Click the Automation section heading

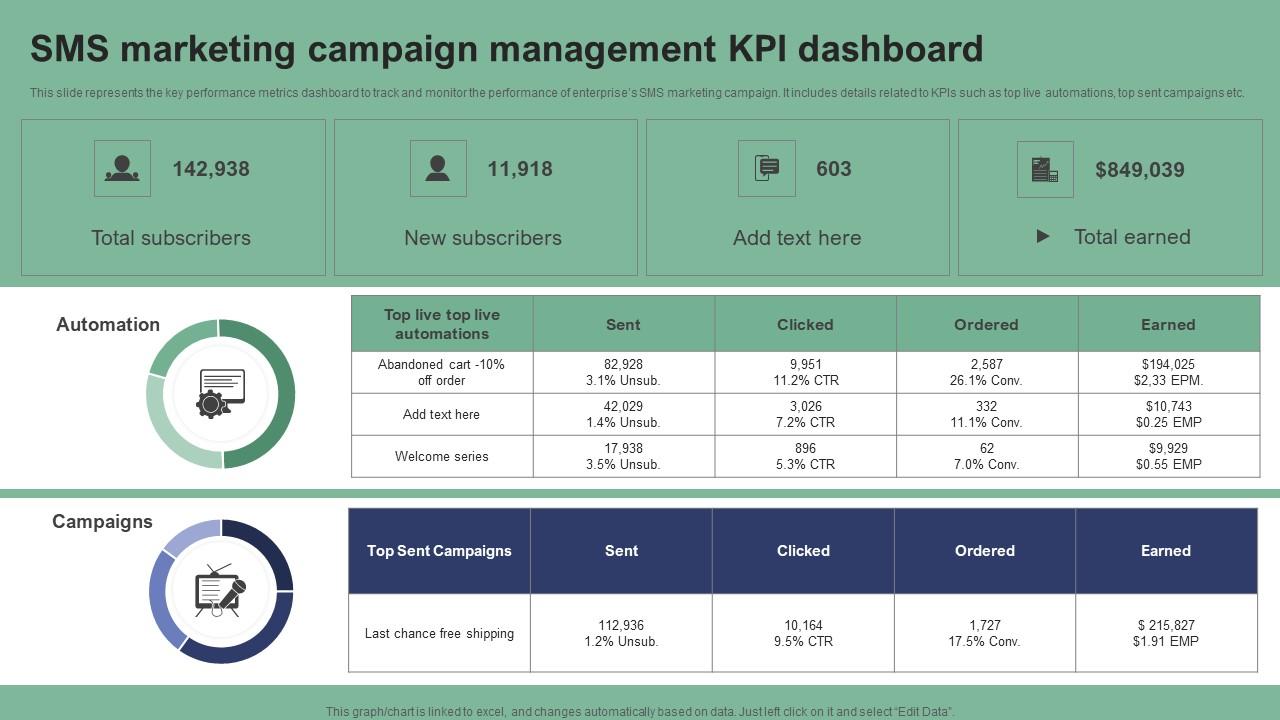pos(108,324)
